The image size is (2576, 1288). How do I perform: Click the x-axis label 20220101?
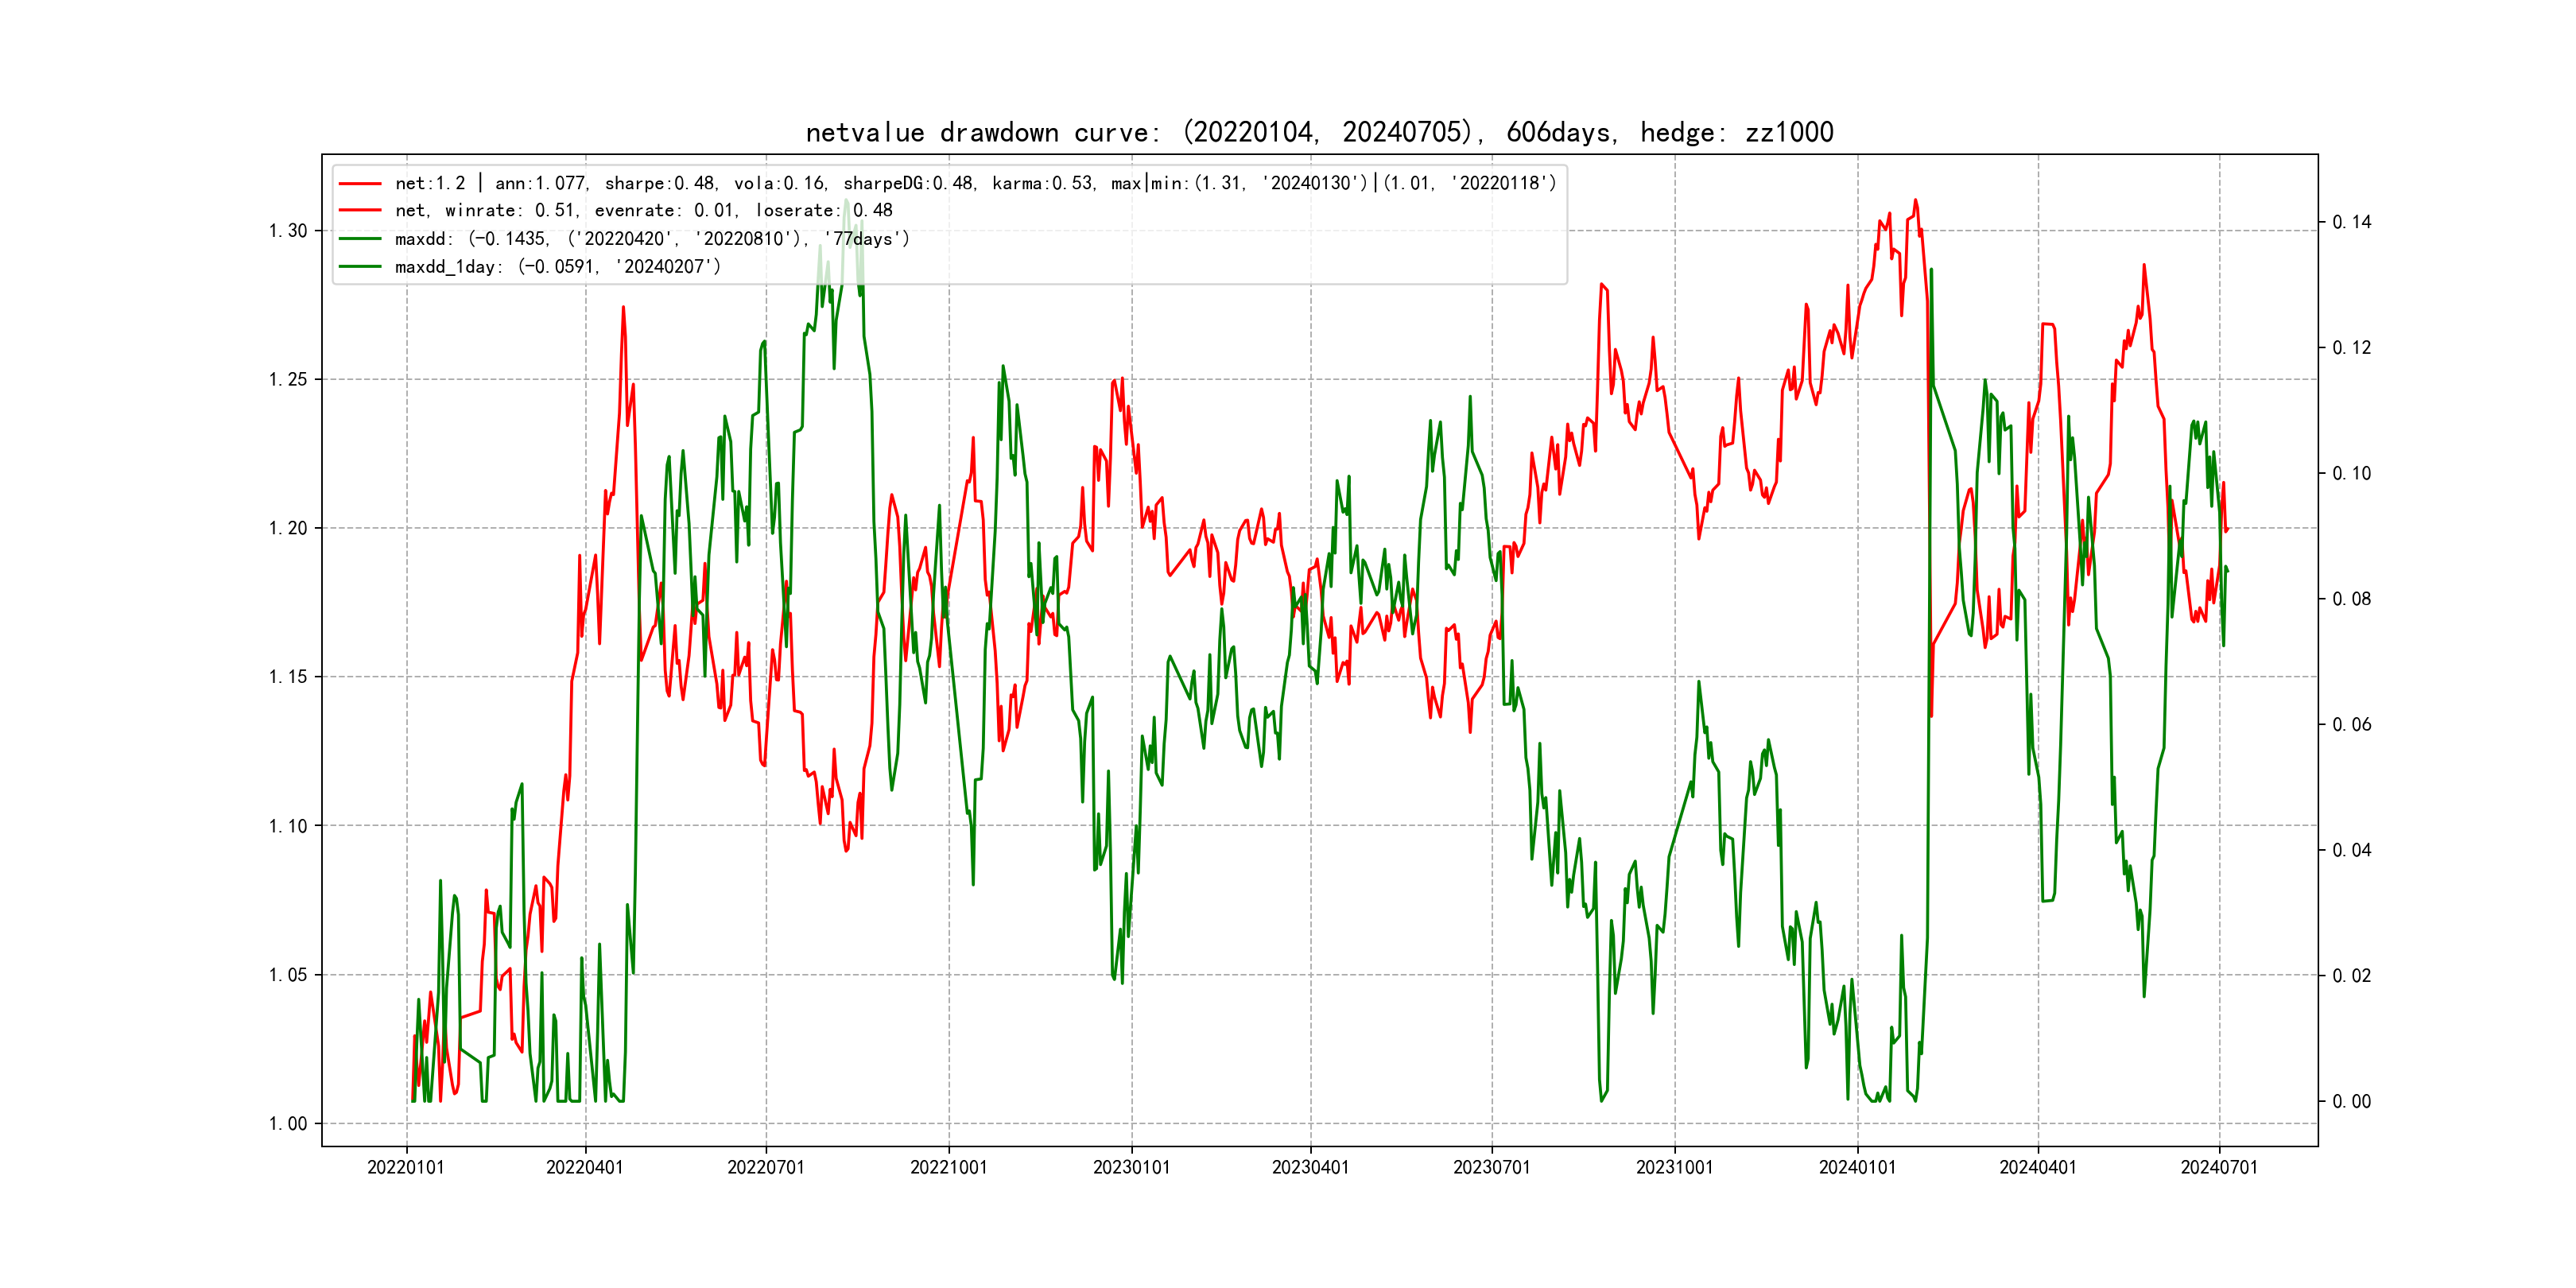[405, 1167]
